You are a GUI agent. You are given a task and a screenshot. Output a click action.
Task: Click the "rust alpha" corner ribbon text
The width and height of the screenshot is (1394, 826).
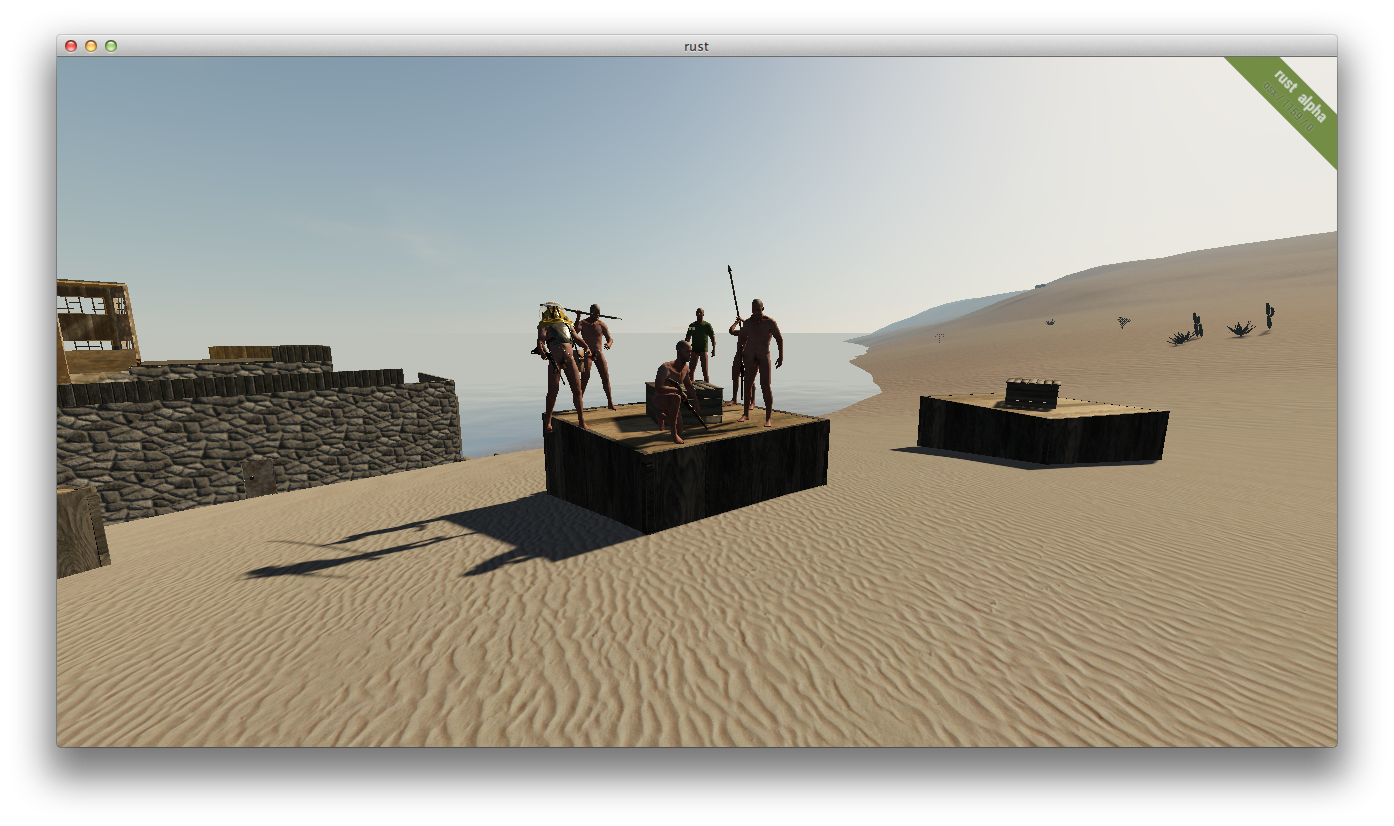point(1300,95)
